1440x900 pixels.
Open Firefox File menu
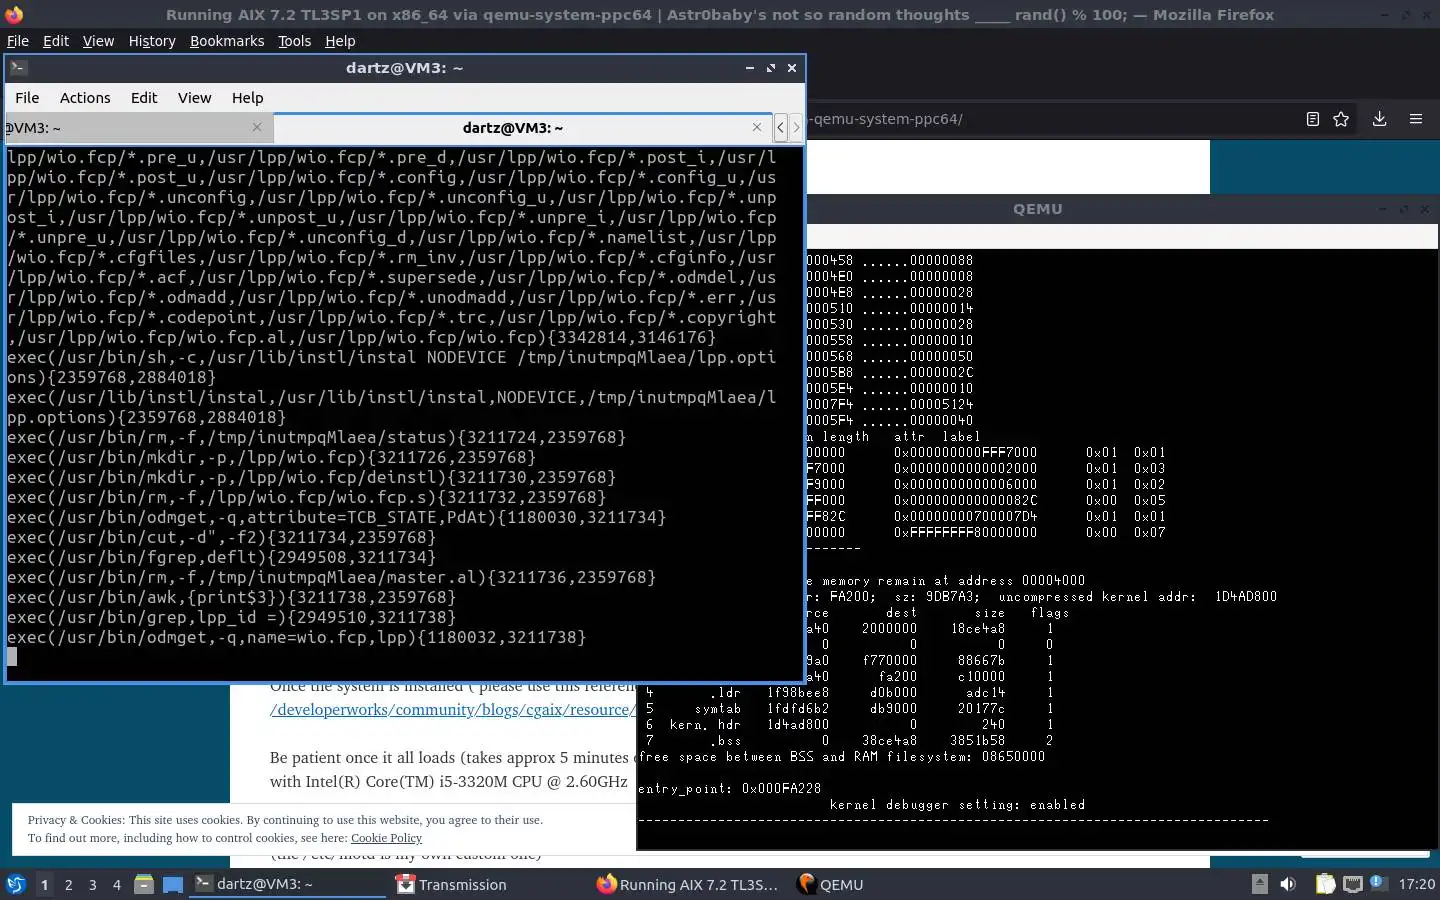[x=18, y=41]
